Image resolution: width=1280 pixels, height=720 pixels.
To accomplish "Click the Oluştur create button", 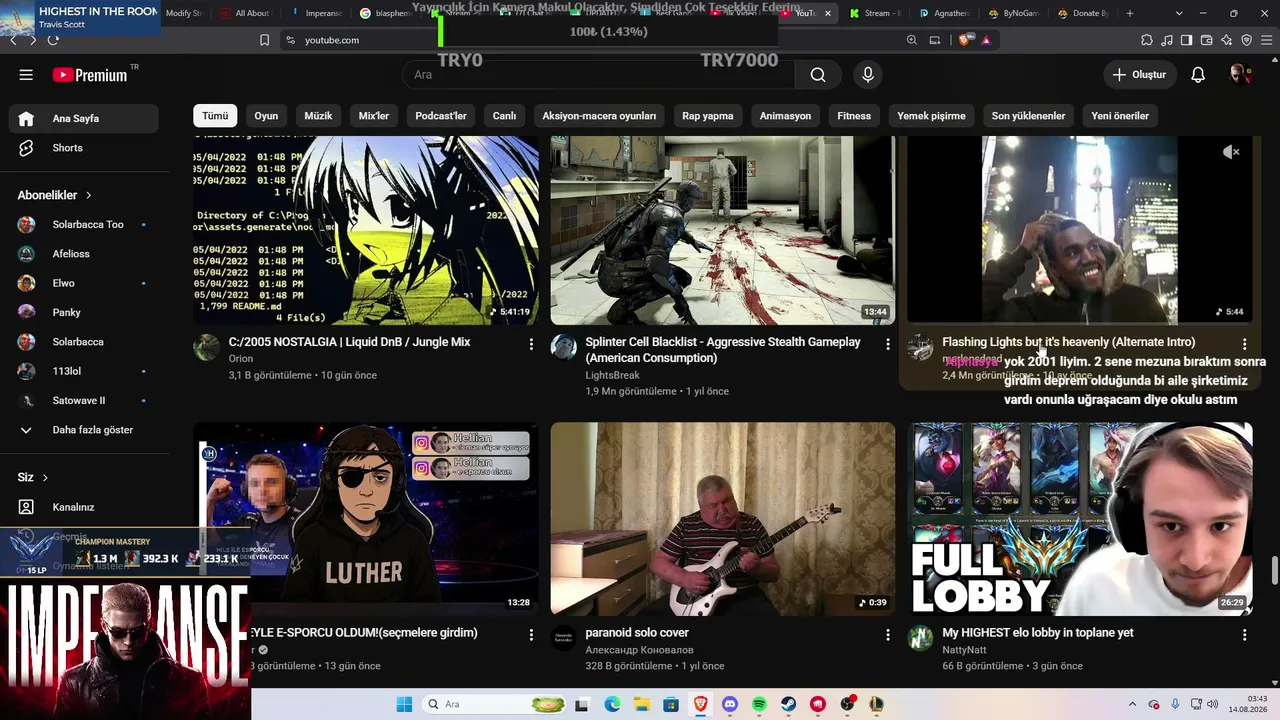I will pyautogui.click(x=1140, y=75).
